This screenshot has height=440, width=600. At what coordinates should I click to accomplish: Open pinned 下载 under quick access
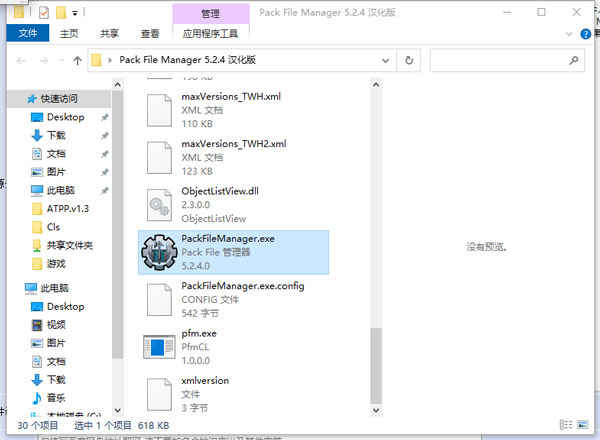pyautogui.click(x=56, y=135)
